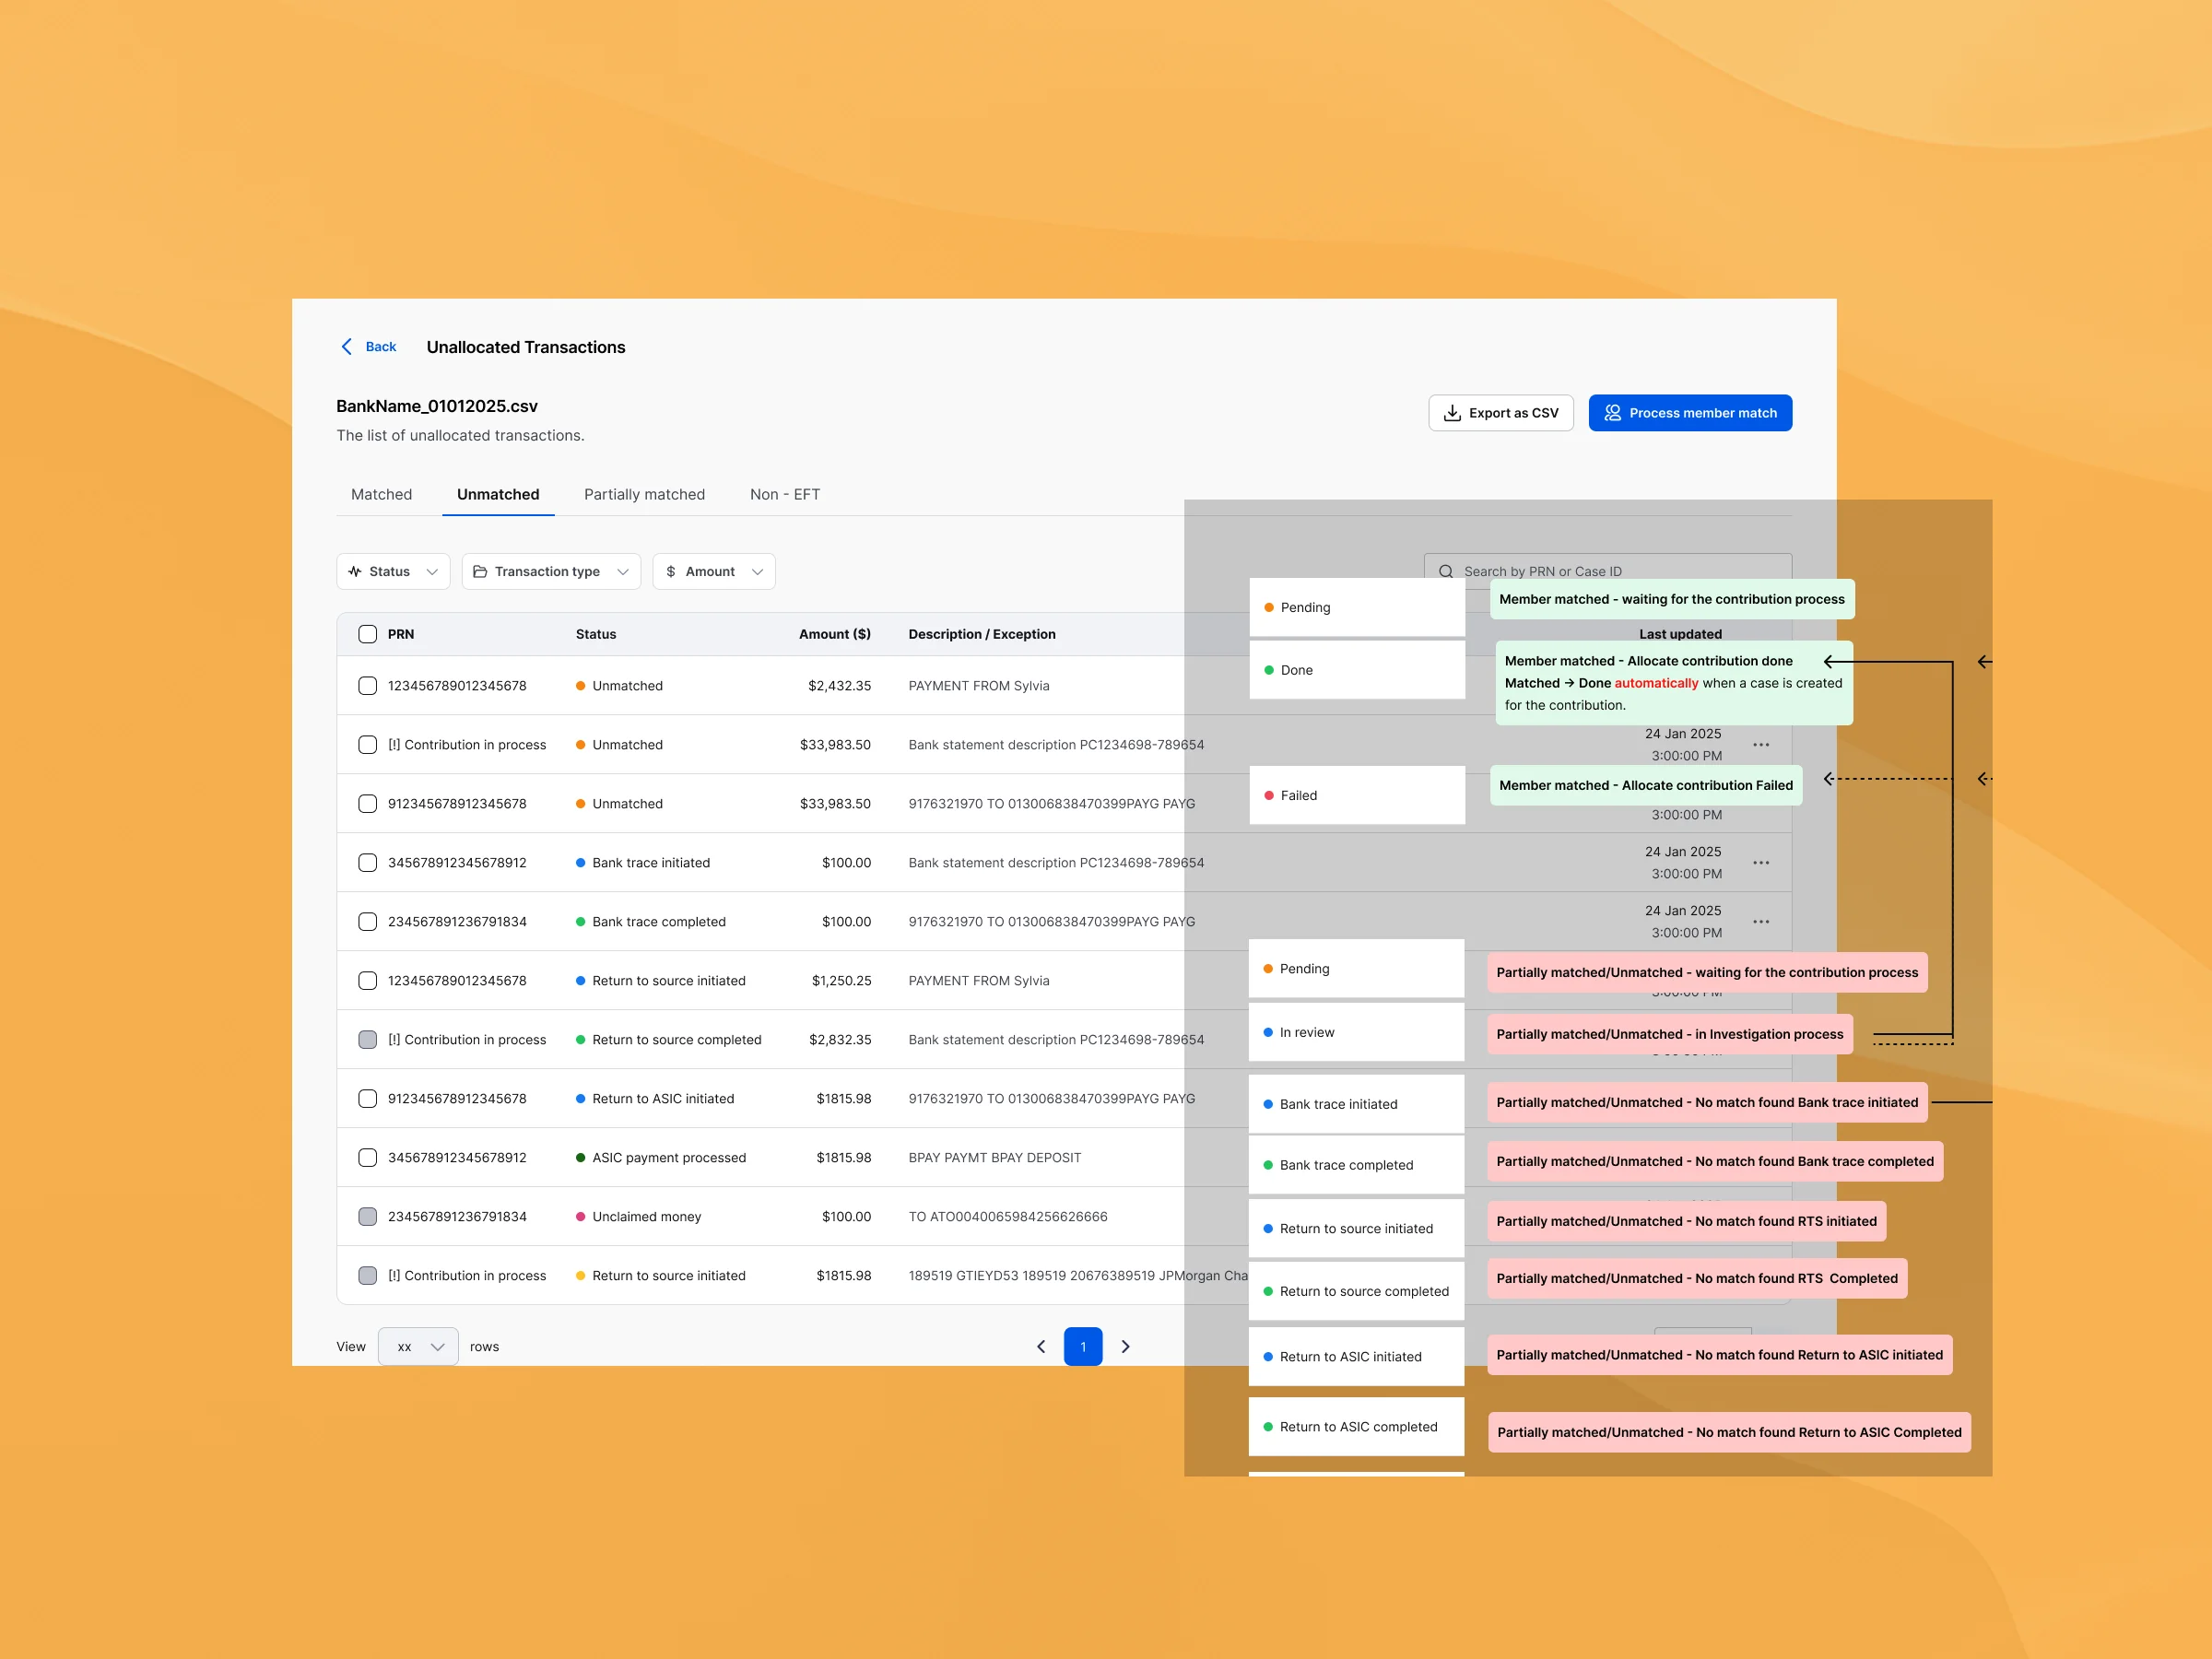Sort by the Amount ($) column header
2212x1659 pixels.
point(835,634)
